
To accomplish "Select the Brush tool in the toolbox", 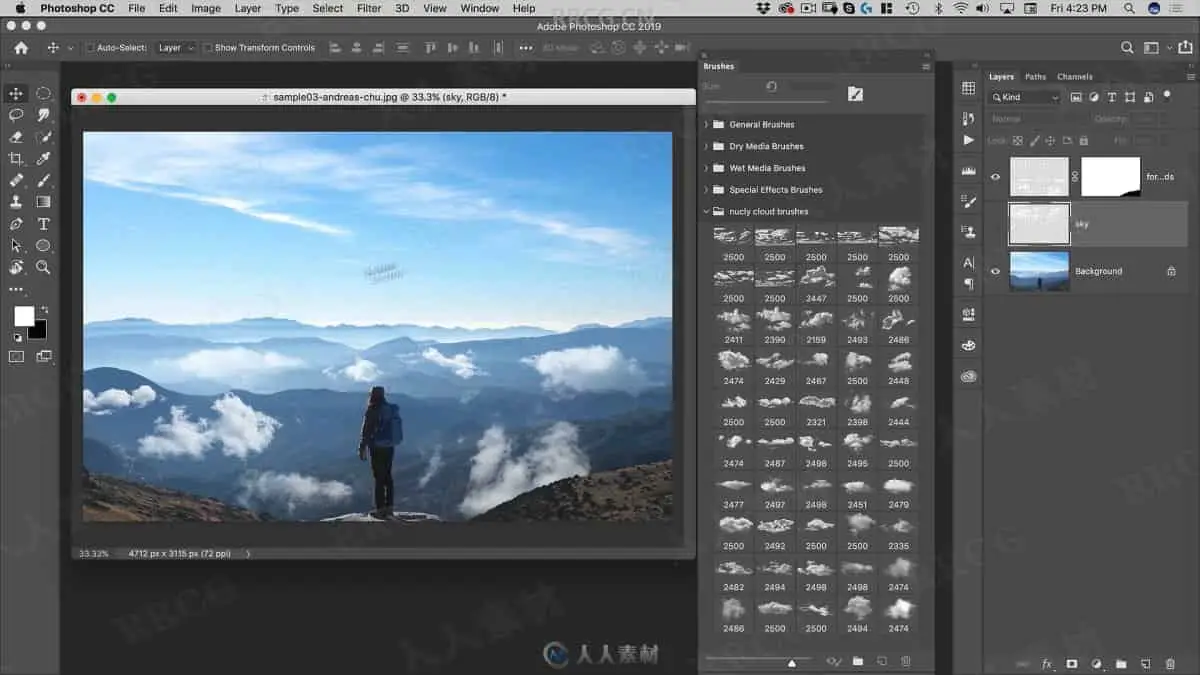I will (x=44, y=181).
